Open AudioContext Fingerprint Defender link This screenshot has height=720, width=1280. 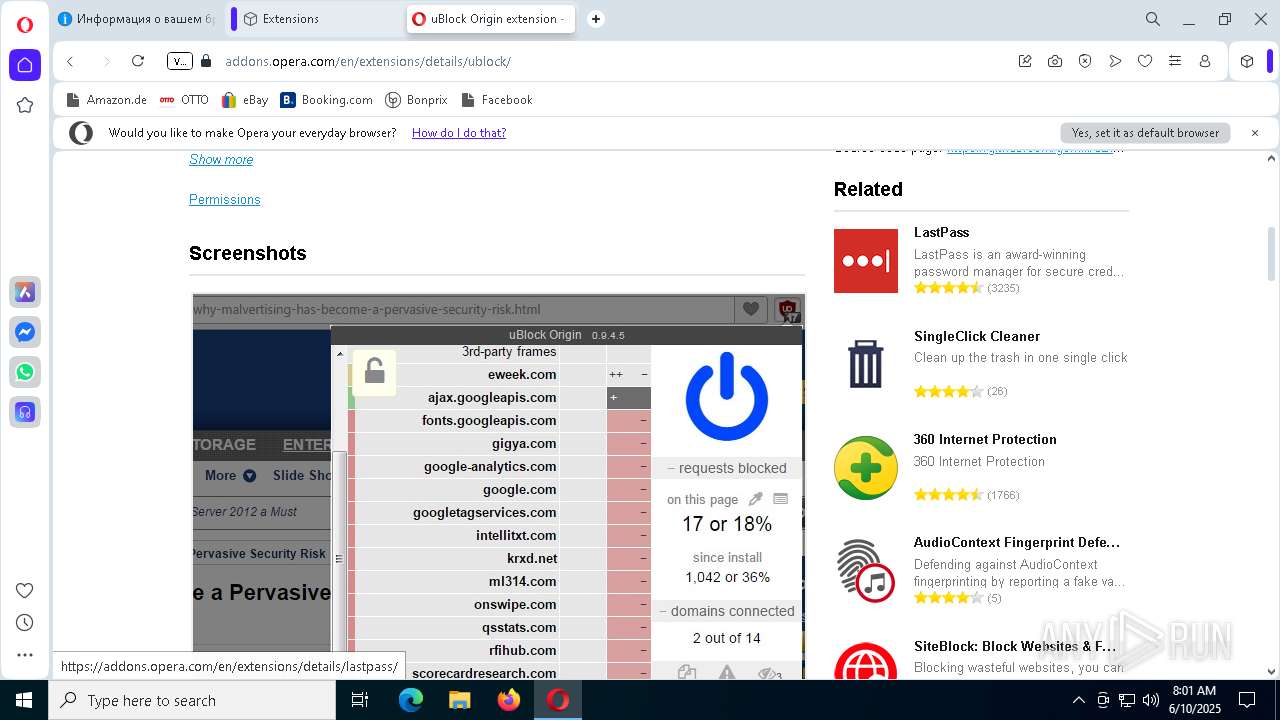coord(1017,543)
